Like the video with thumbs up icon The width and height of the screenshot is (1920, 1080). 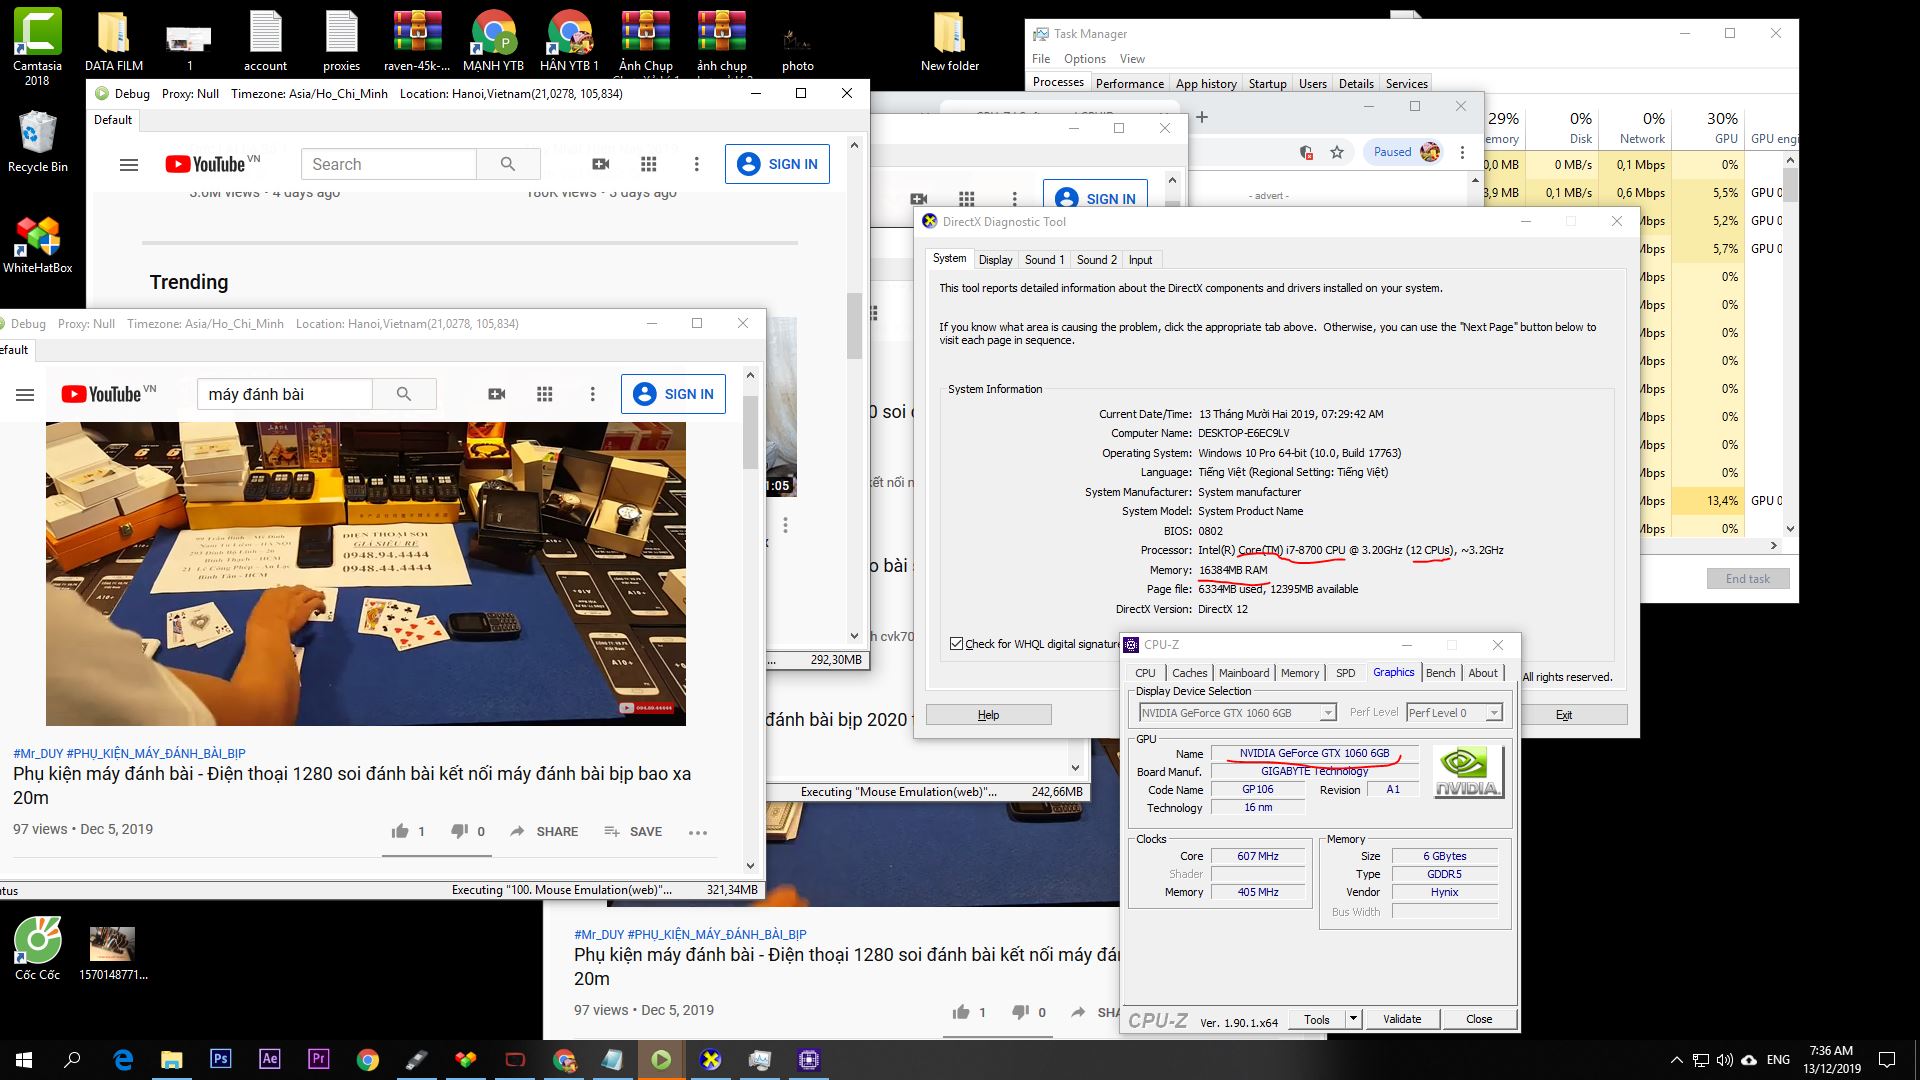tap(401, 831)
